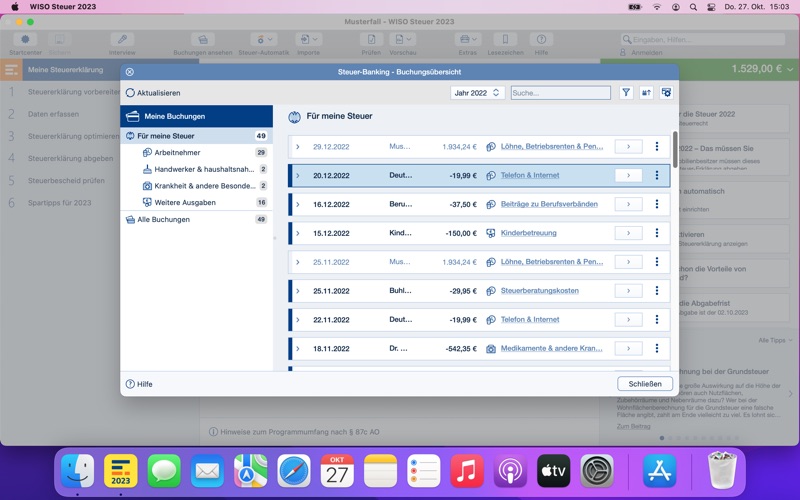Viewport: 800px width, 500px height.
Task: Open the Kinderbetreuung category link
Action: coord(528,233)
